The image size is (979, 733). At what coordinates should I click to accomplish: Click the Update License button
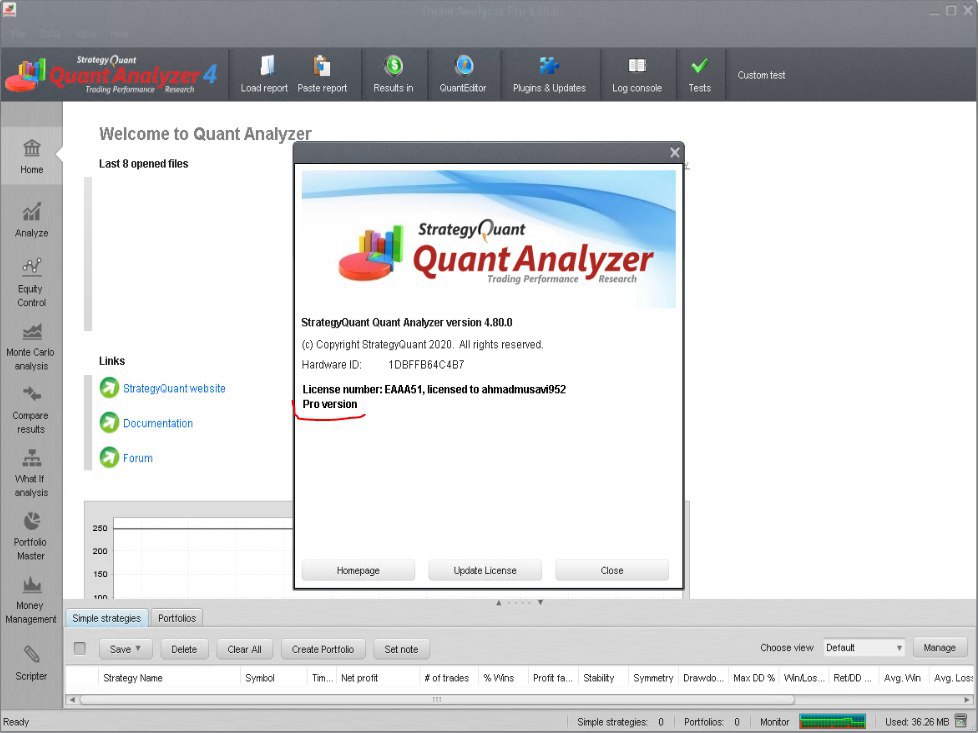coord(485,570)
